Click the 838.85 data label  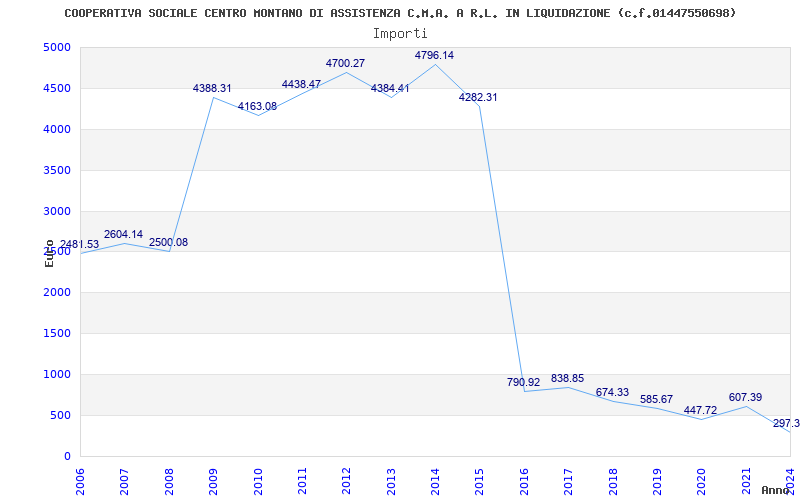click(567, 378)
